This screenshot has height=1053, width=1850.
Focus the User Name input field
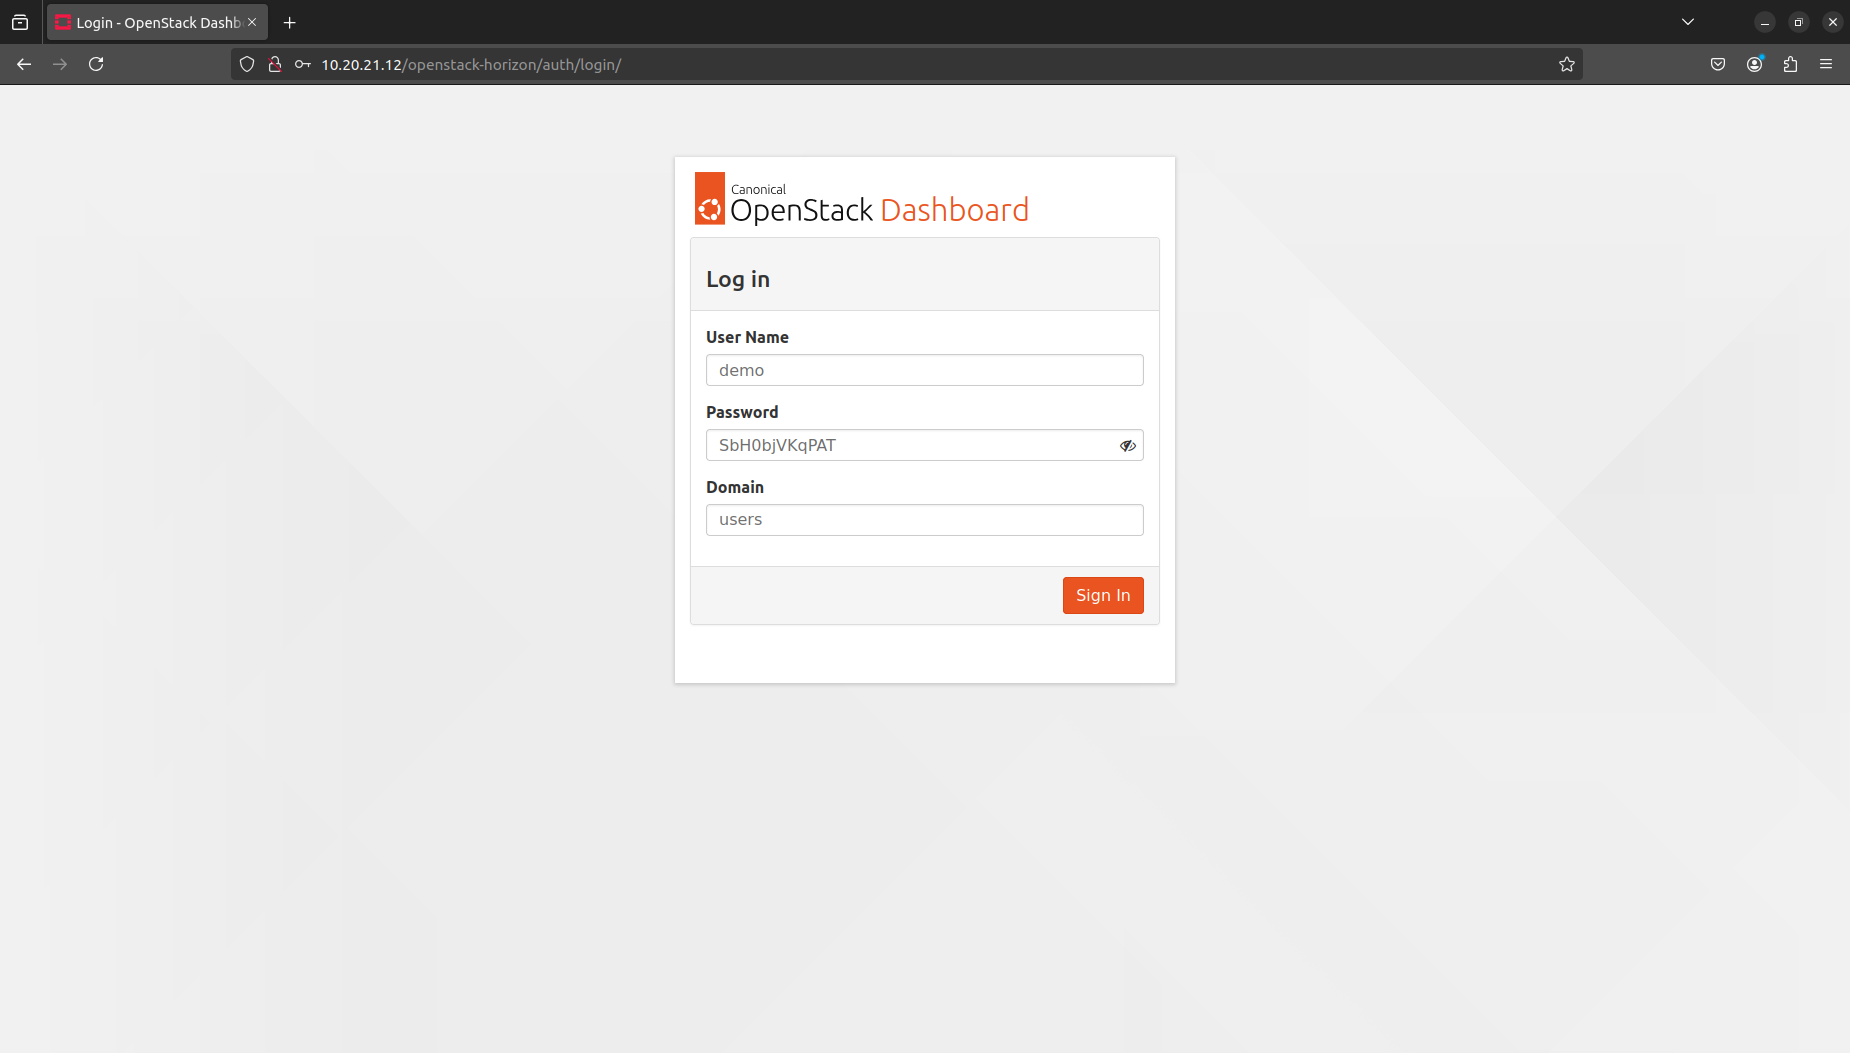point(925,370)
